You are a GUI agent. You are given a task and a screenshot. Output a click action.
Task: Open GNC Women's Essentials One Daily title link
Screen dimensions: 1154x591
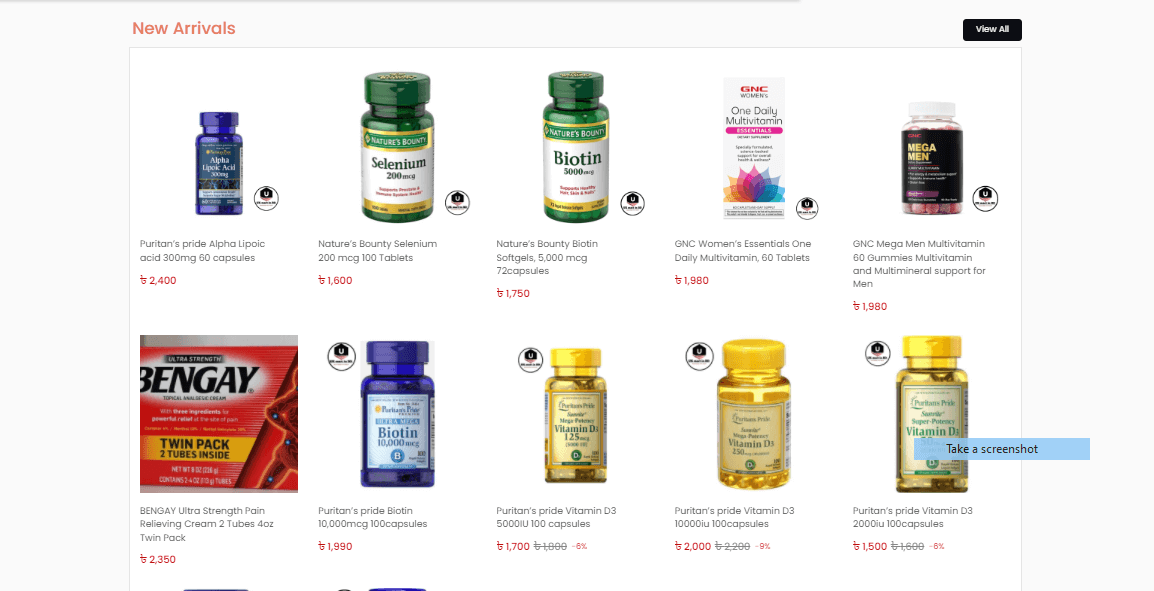[x=743, y=250]
